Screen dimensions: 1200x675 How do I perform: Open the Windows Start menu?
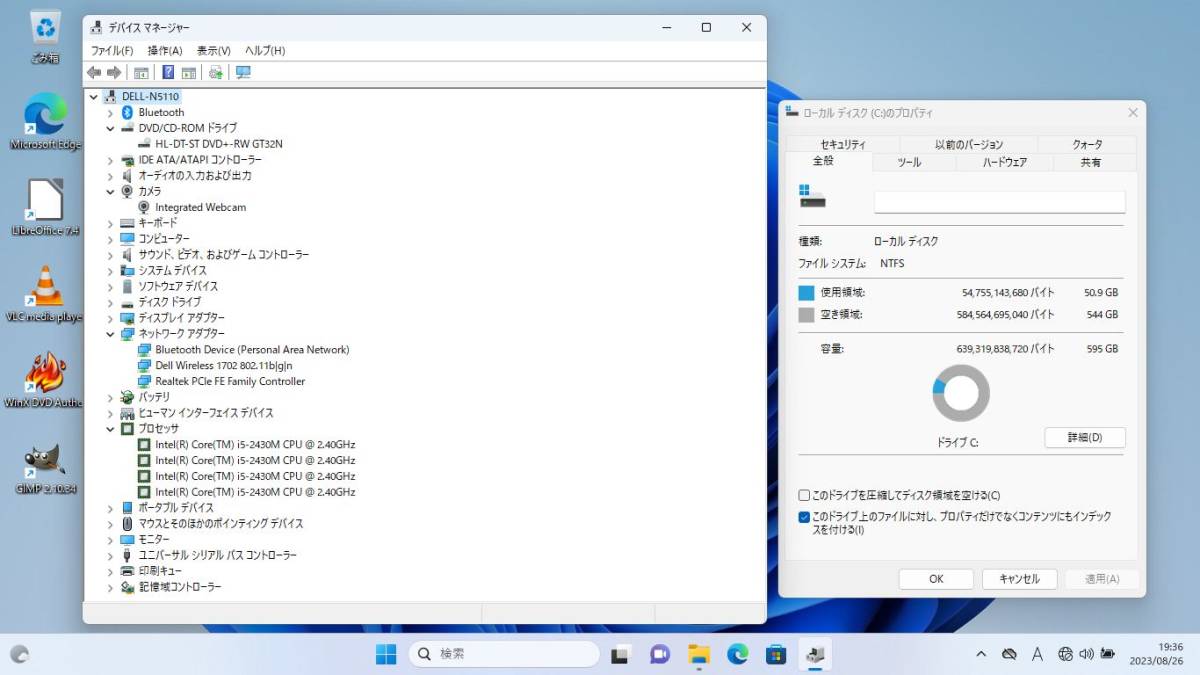click(x=386, y=654)
